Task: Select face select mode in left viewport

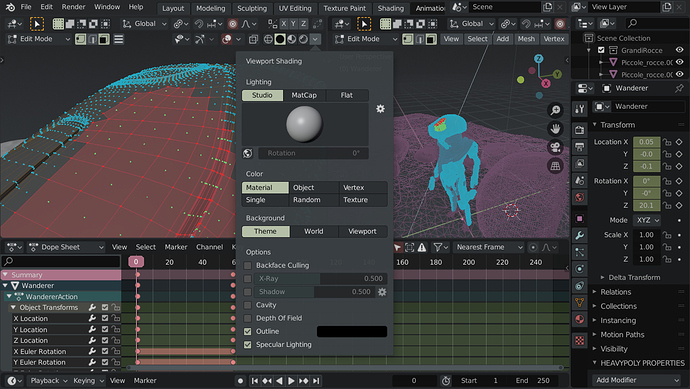Action: 104,39
